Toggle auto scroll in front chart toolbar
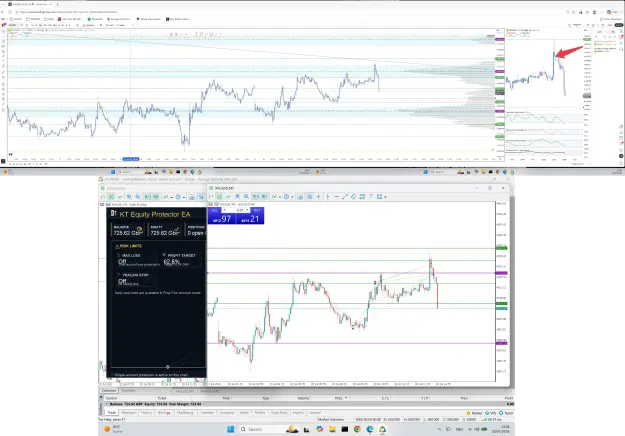Viewport: 625px width, 436px height. pyautogui.click(x=255, y=196)
